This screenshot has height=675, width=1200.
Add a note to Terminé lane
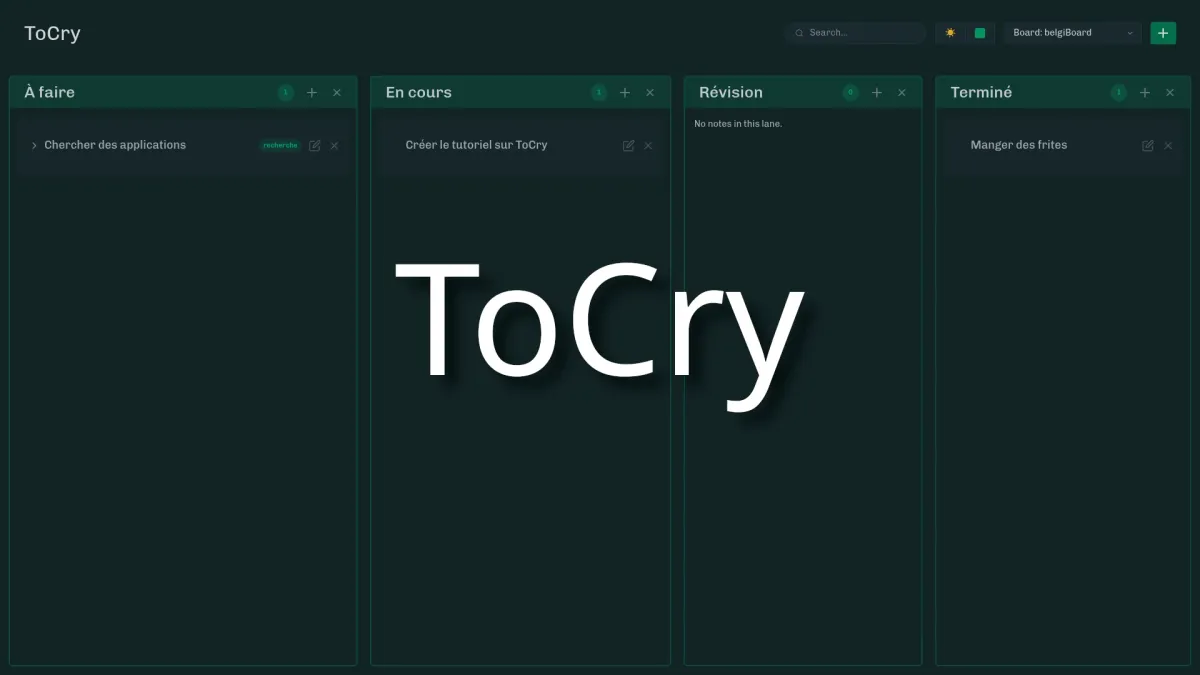click(1145, 93)
